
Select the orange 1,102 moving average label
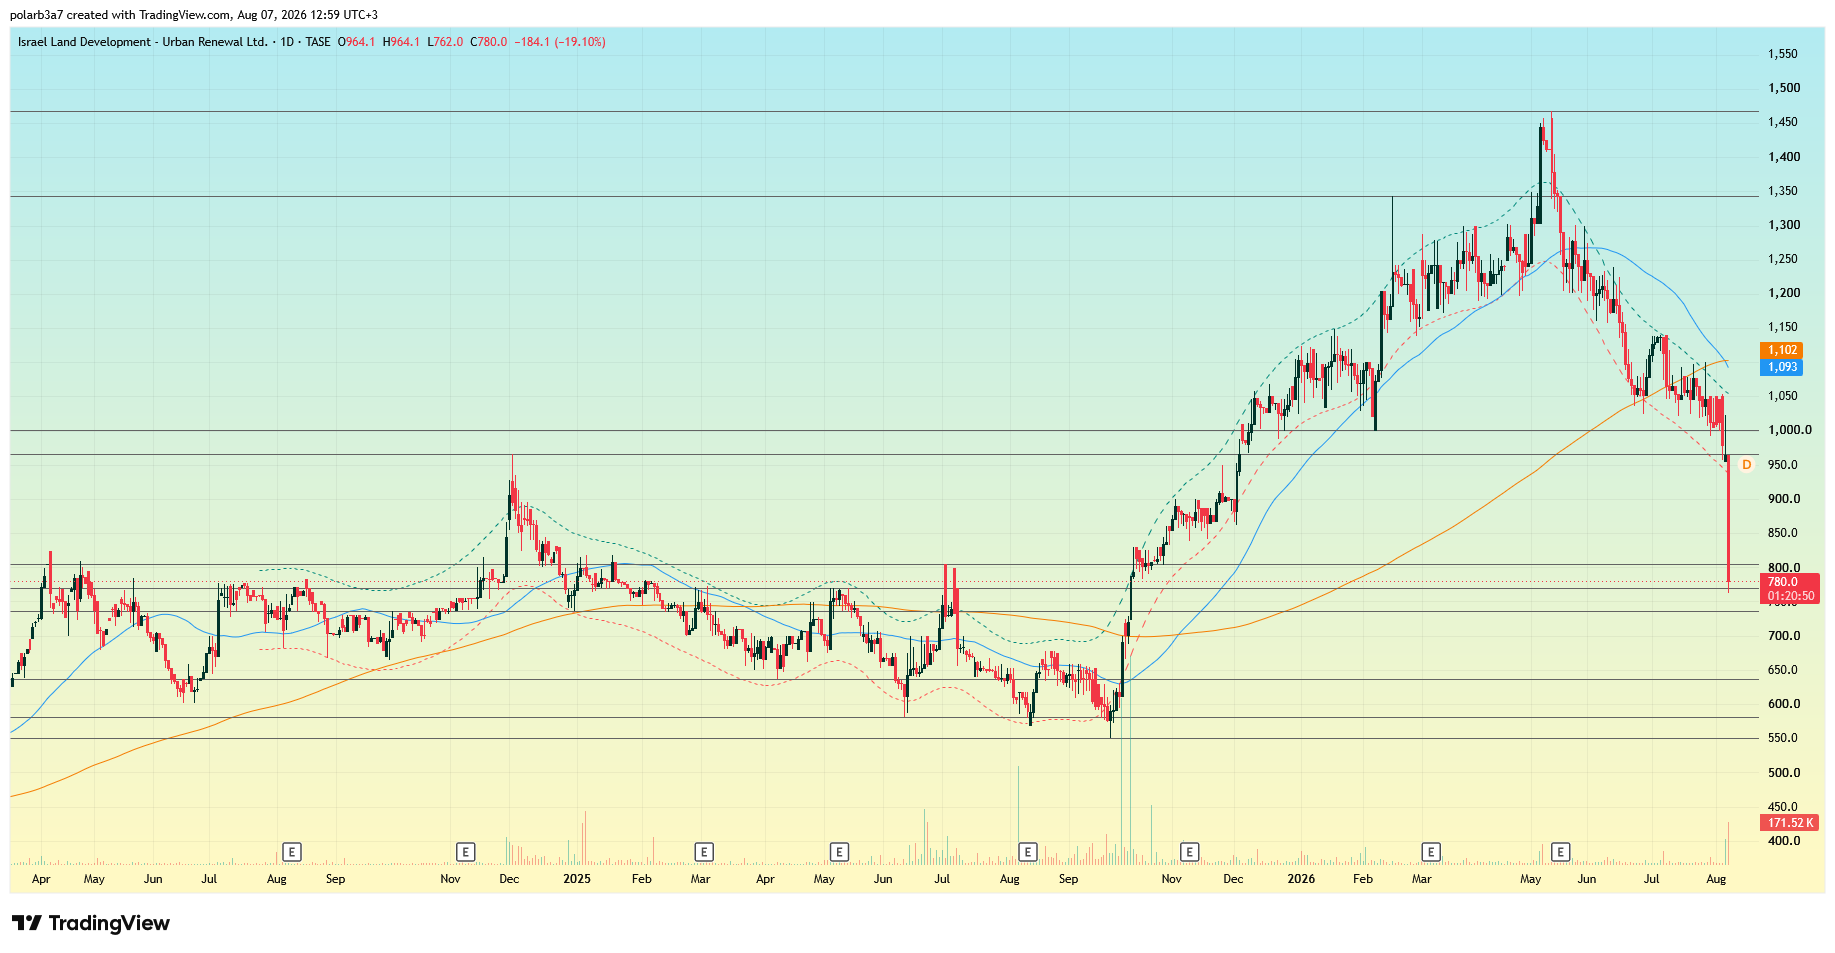pos(1781,350)
